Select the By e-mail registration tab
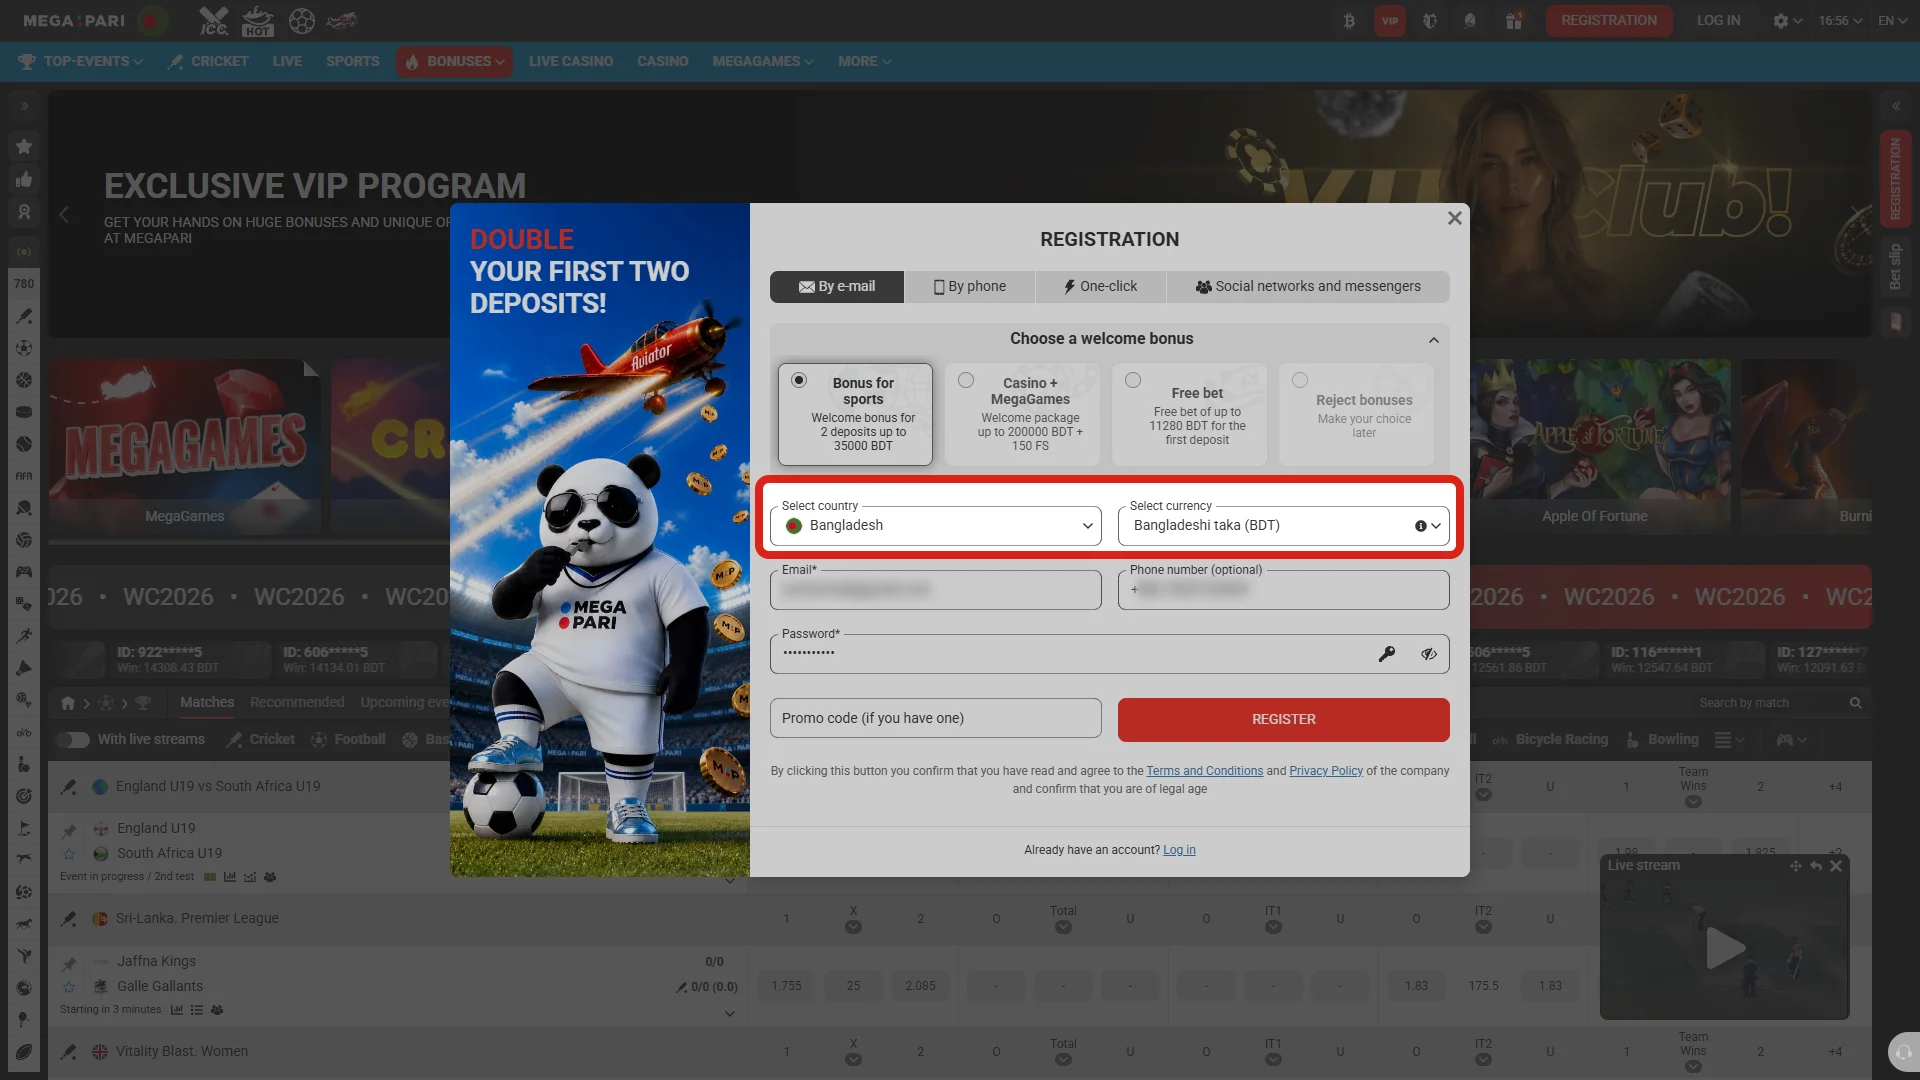The width and height of the screenshot is (1920, 1080). (837, 287)
